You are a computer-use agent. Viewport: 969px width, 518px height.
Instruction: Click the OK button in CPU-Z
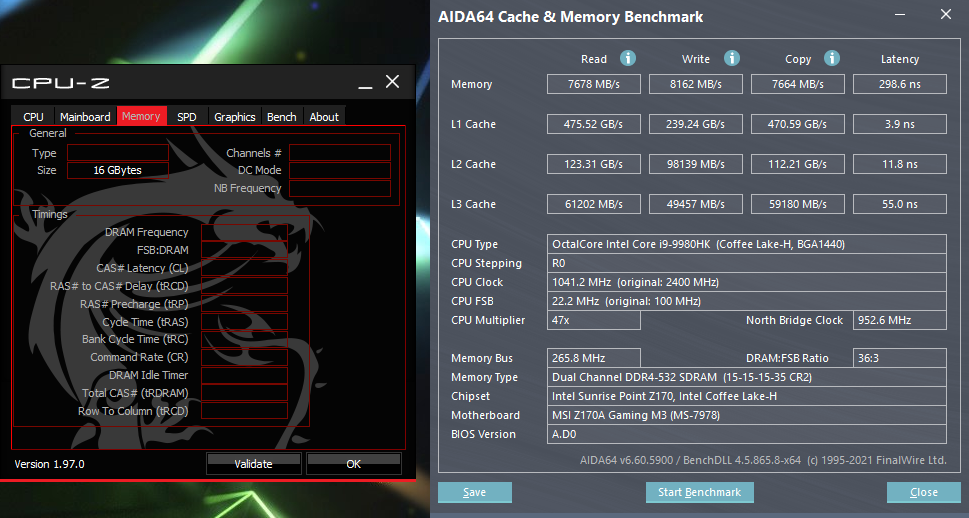353,464
